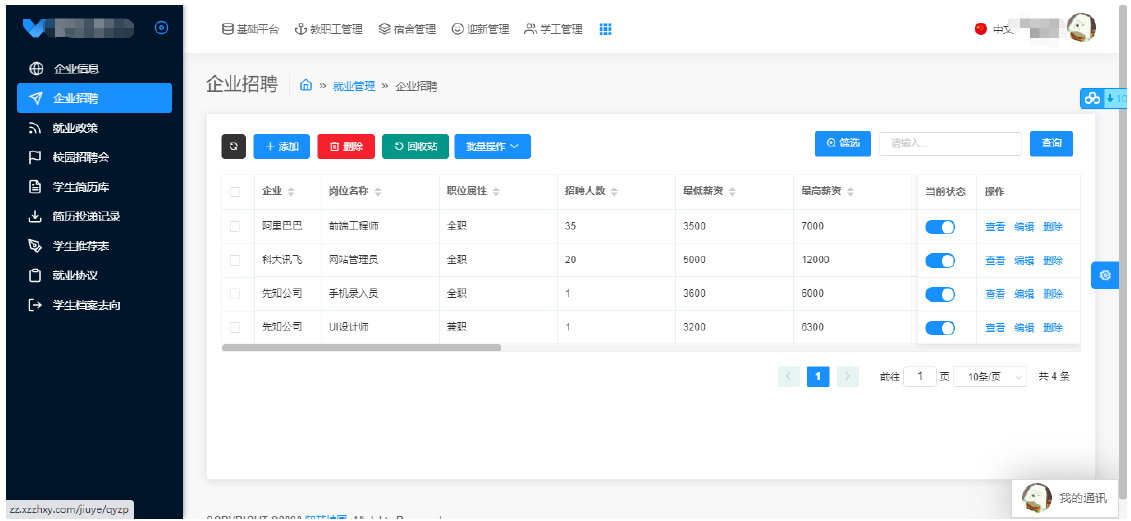This screenshot has width=1131, height=521.
Task: Open the 10条/页 page size dropdown
Action: (x=990, y=377)
